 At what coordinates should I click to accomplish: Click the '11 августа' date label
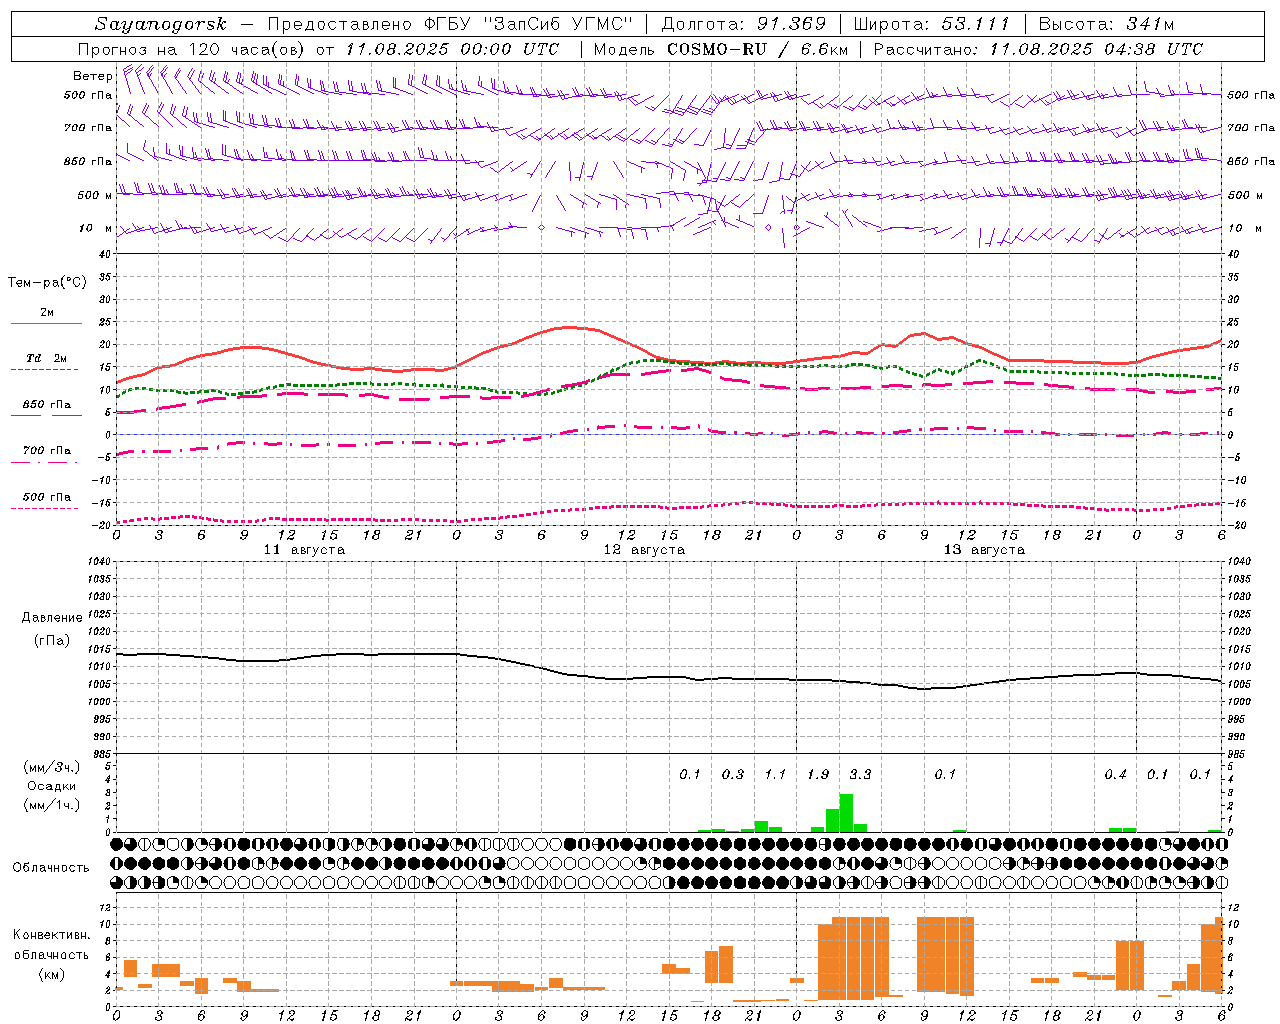[x=304, y=550]
